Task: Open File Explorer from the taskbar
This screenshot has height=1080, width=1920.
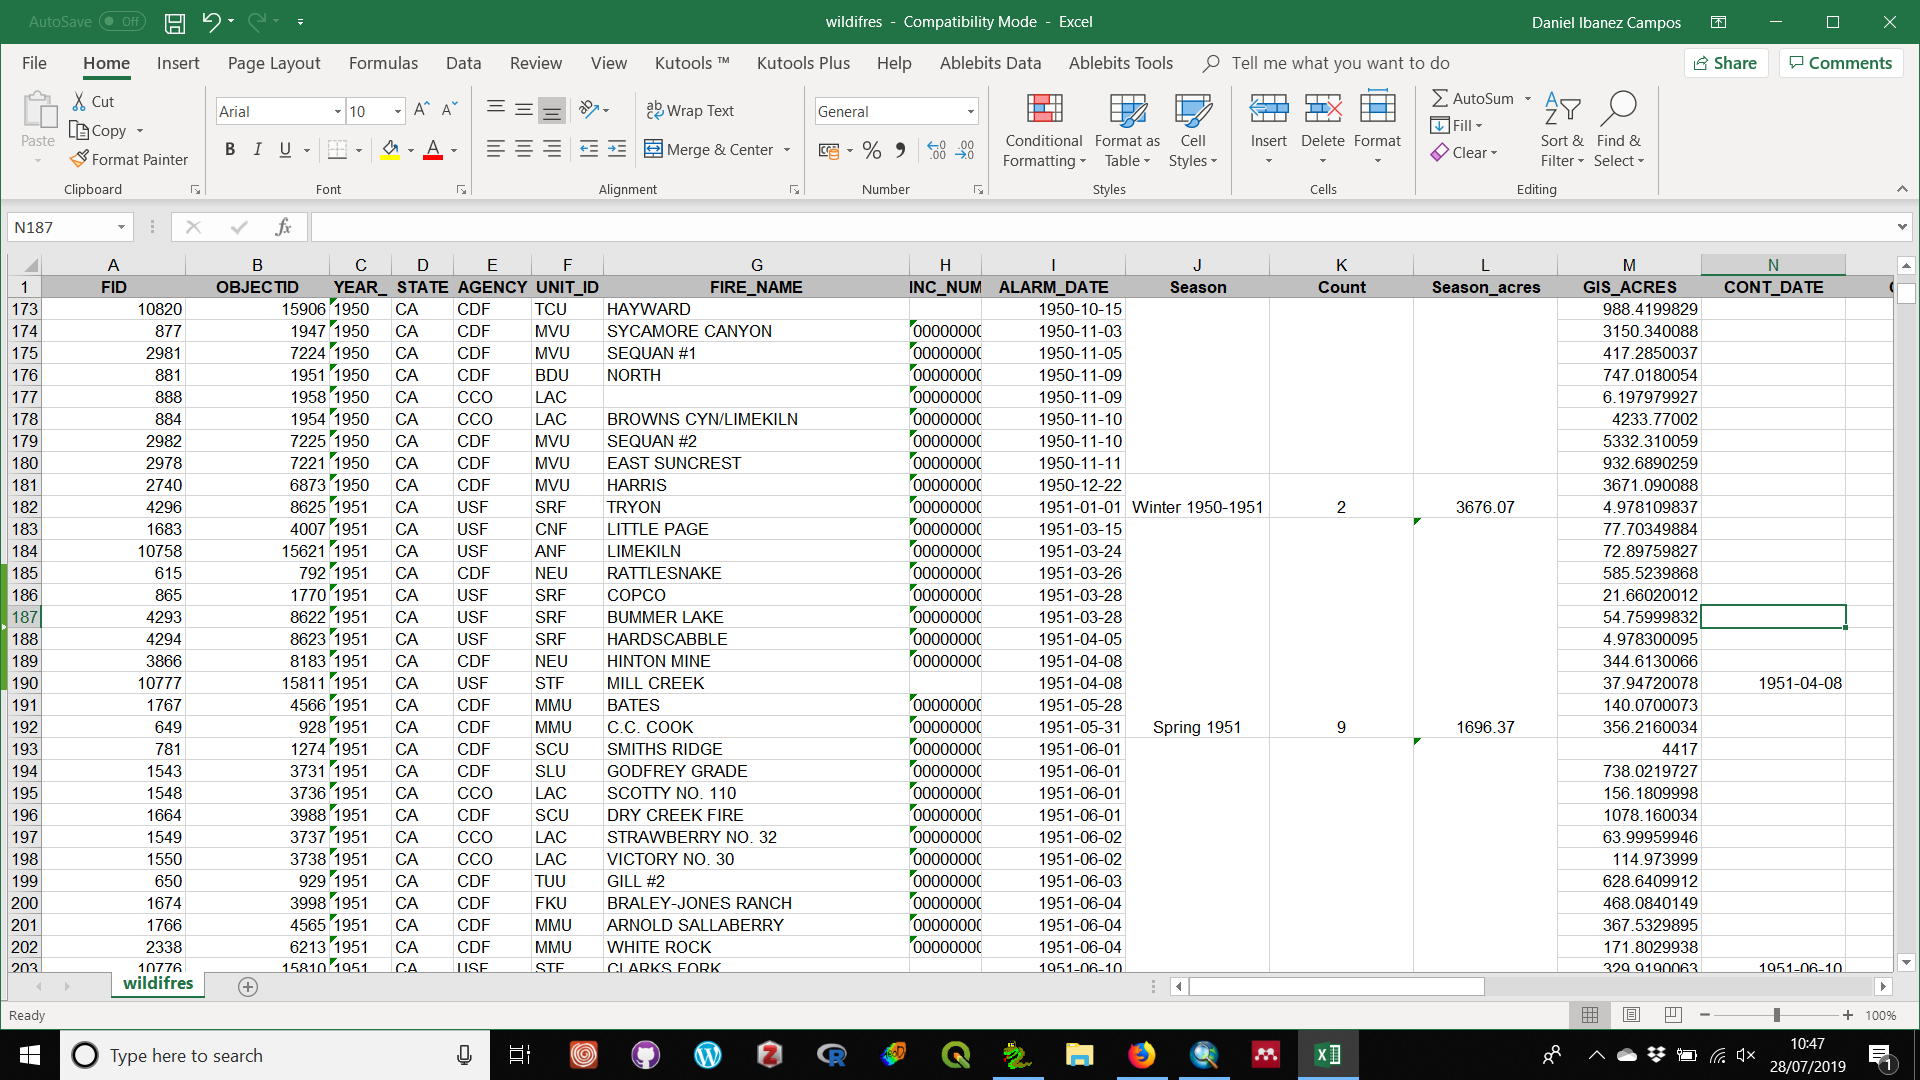Action: click(1080, 1055)
